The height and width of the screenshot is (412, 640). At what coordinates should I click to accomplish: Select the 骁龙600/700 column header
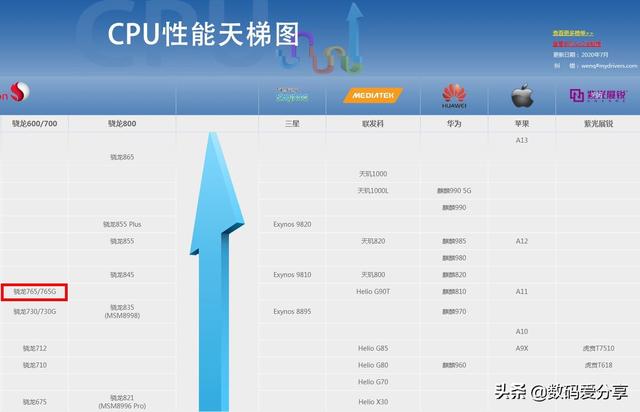(x=34, y=124)
